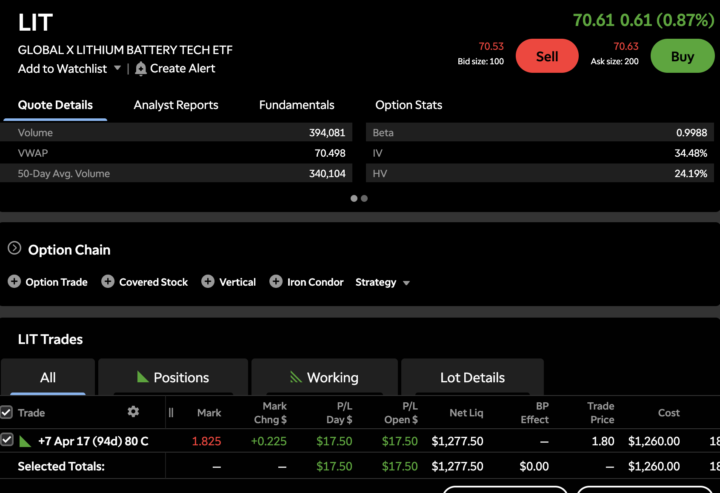The width and height of the screenshot is (720, 493).
Task: Click the plus icon beside Option Trade
Action: click(x=14, y=282)
